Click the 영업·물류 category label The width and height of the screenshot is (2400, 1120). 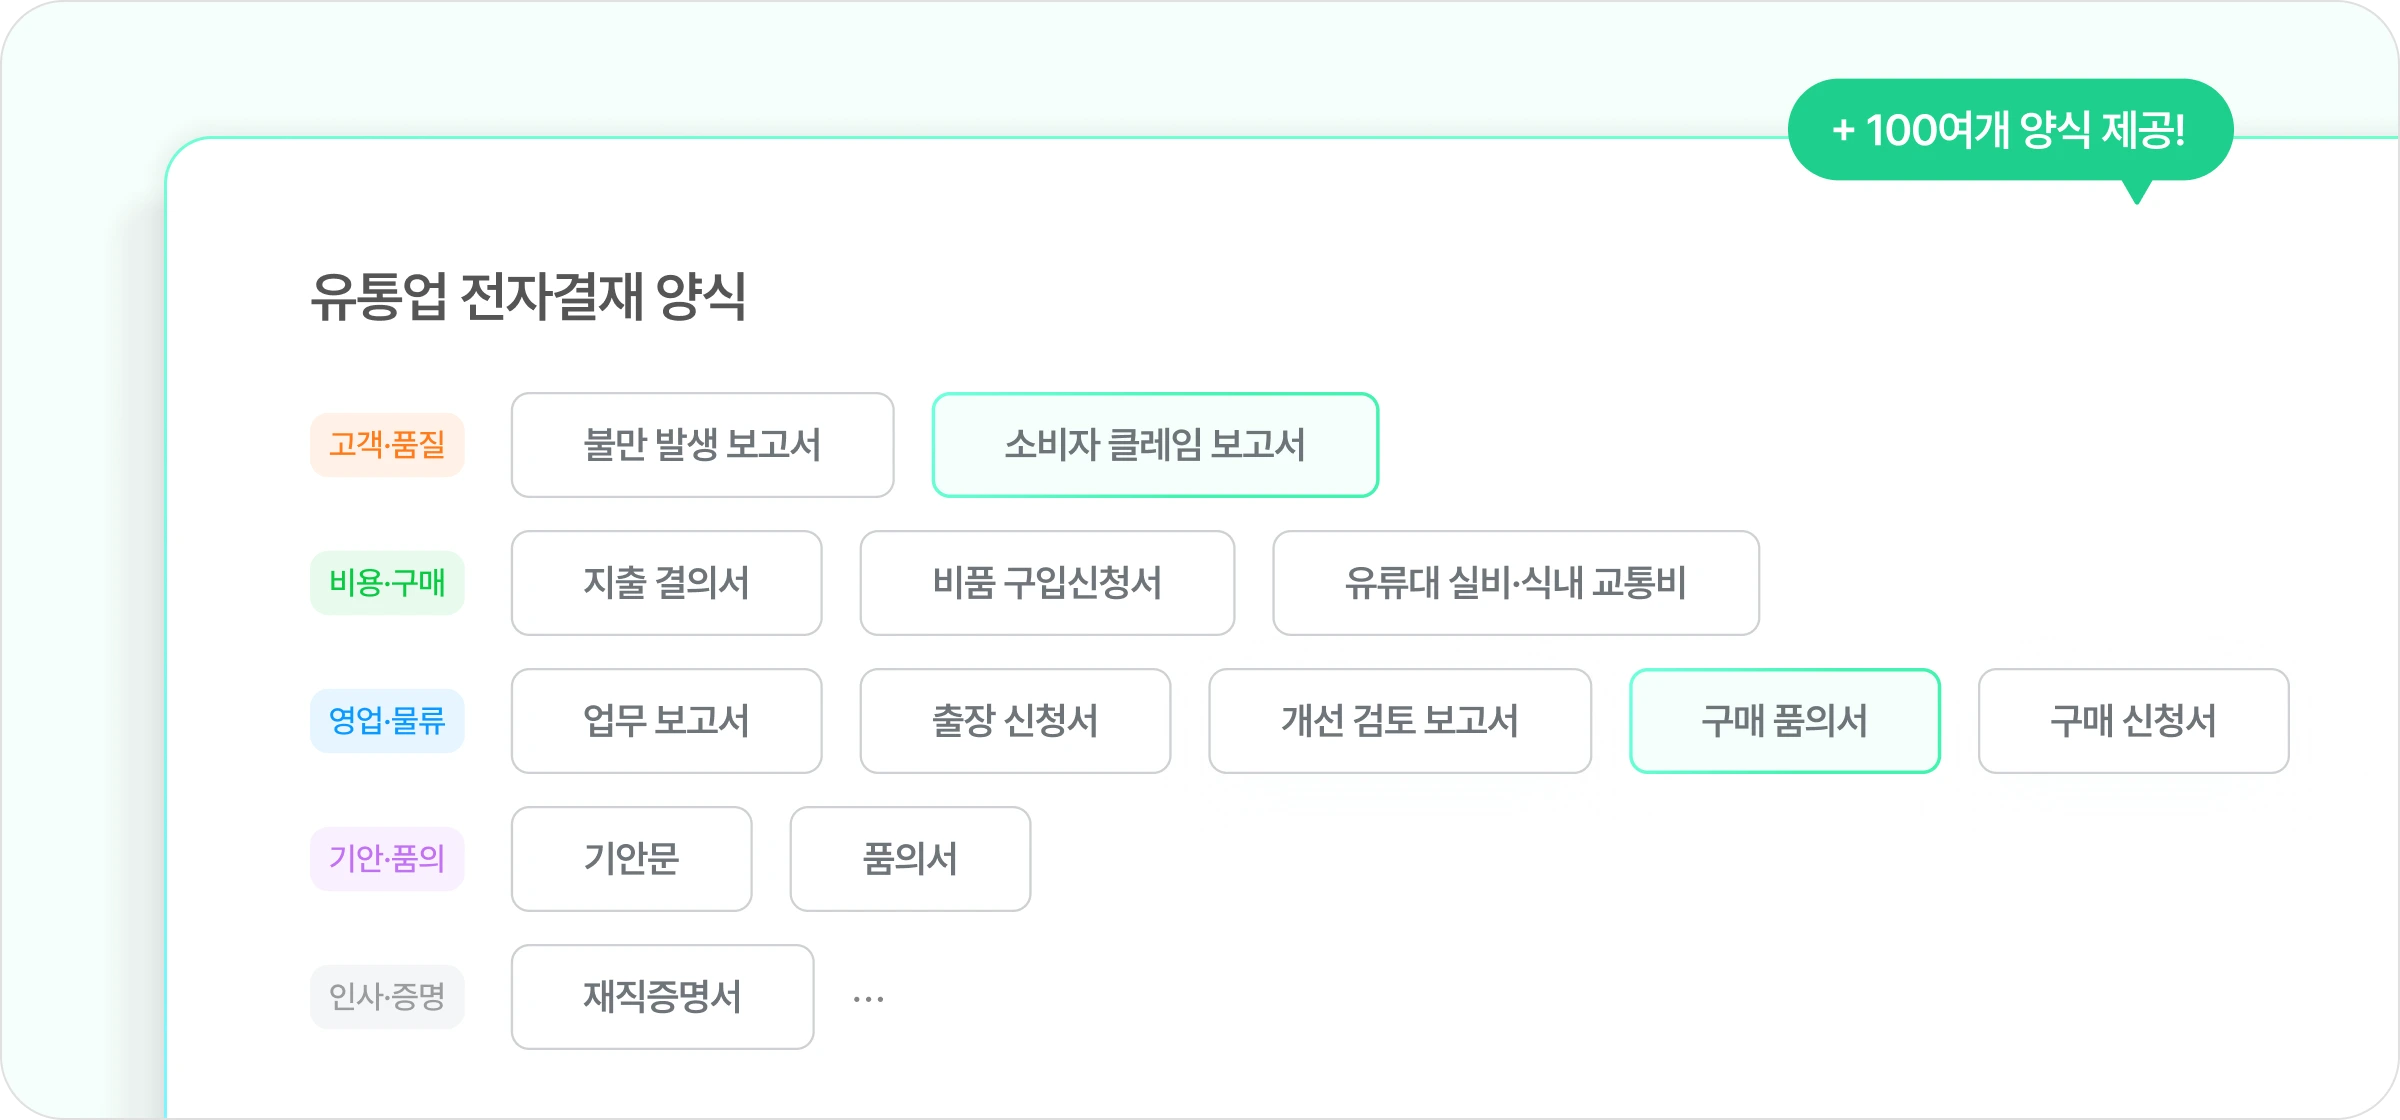tap(388, 722)
